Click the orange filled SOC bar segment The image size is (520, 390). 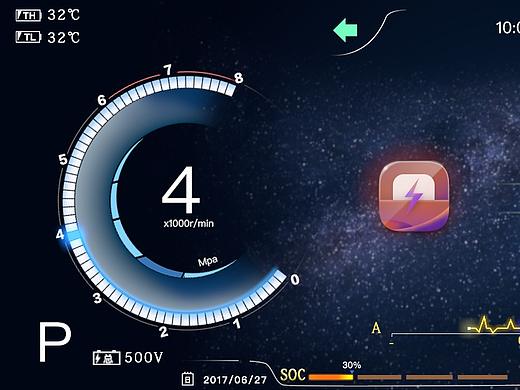coord(331,377)
